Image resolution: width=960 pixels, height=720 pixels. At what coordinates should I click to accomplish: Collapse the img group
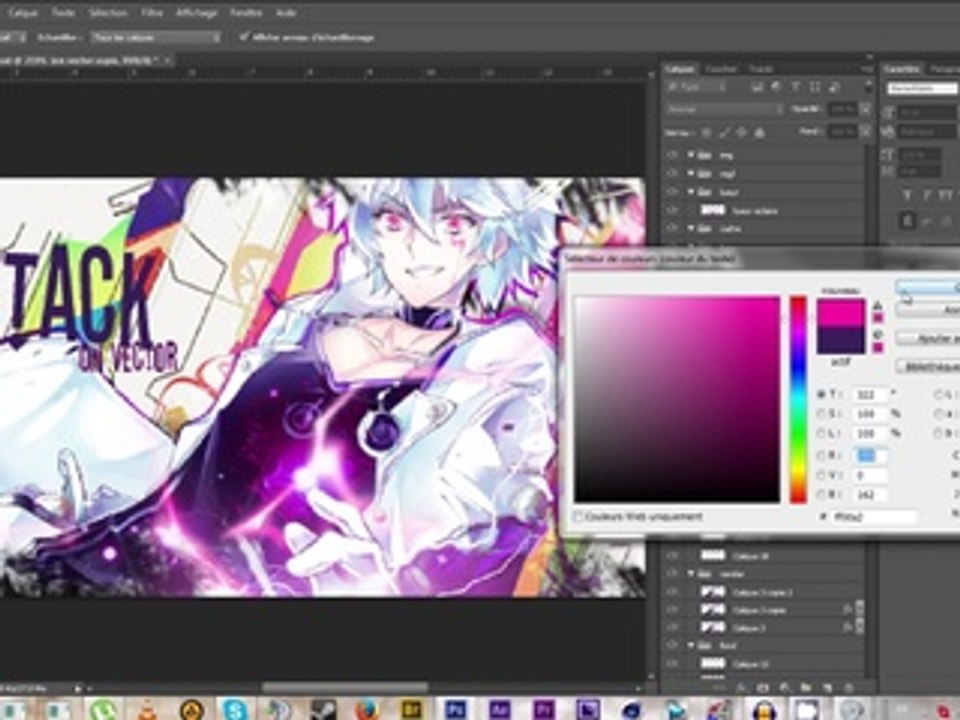[x=691, y=156]
